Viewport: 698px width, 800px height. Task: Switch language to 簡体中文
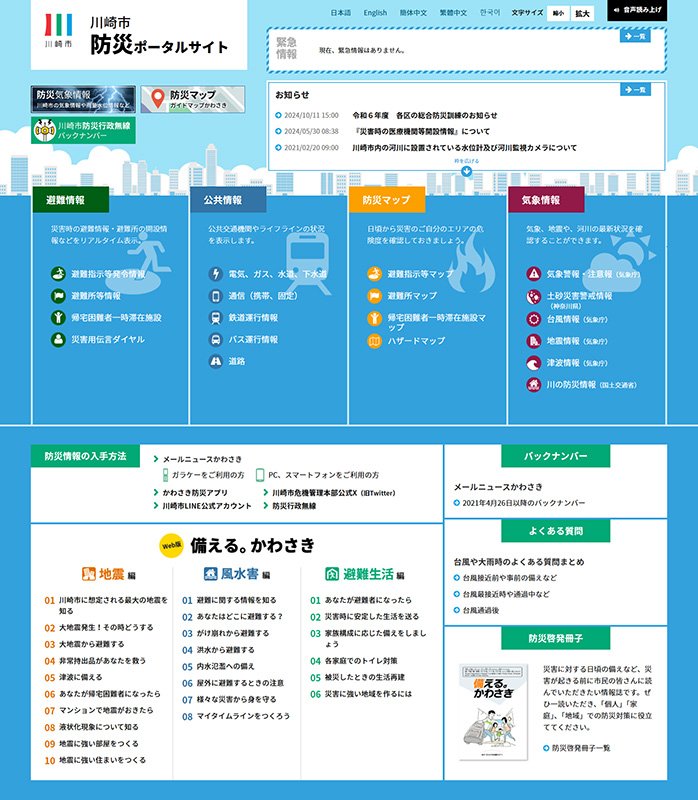[x=413, y=13]
